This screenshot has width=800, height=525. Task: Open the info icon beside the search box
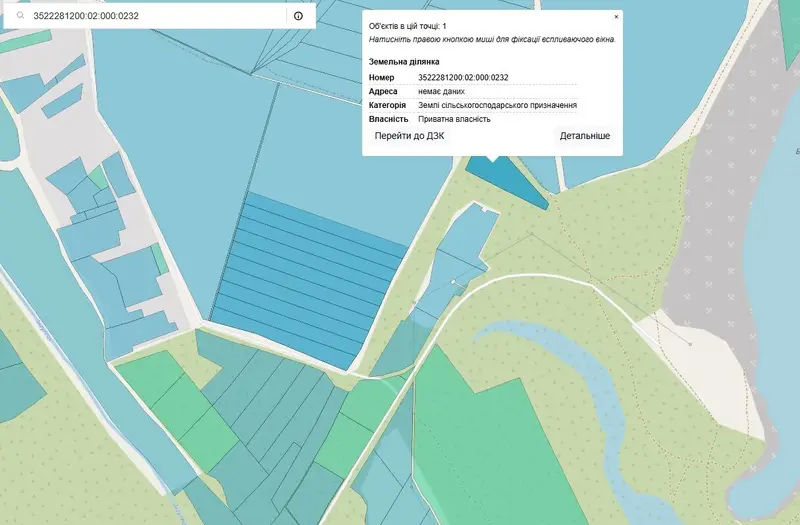[x=298, y=16]
